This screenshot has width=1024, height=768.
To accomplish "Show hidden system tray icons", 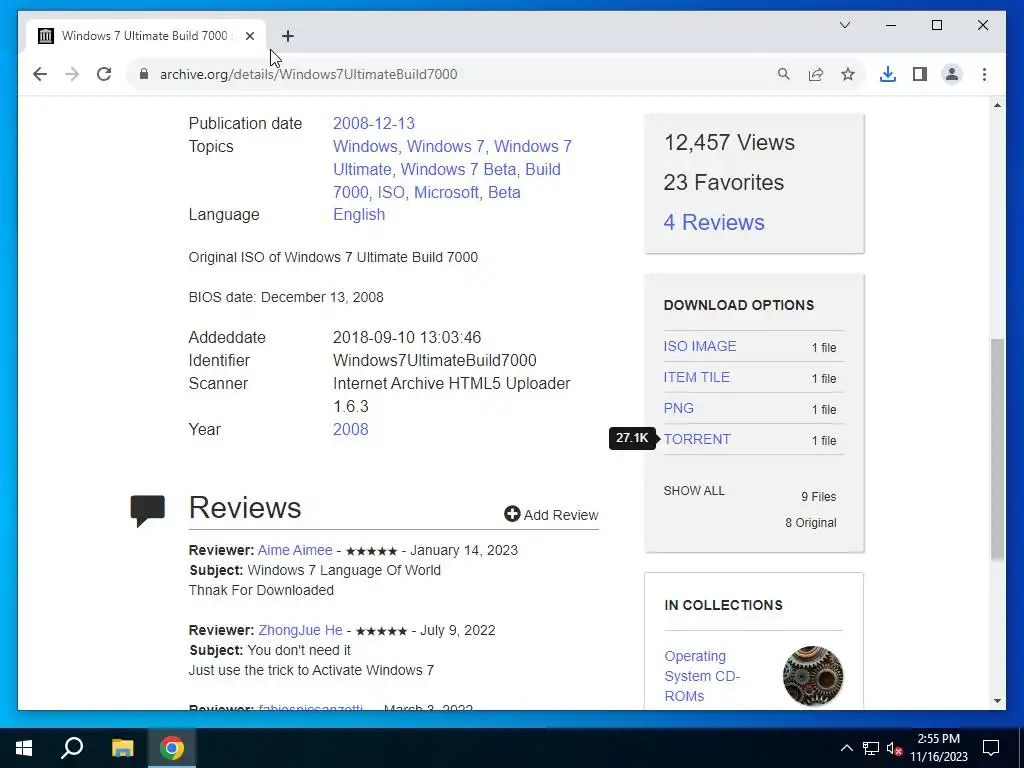I will click(x=846, y=748).
